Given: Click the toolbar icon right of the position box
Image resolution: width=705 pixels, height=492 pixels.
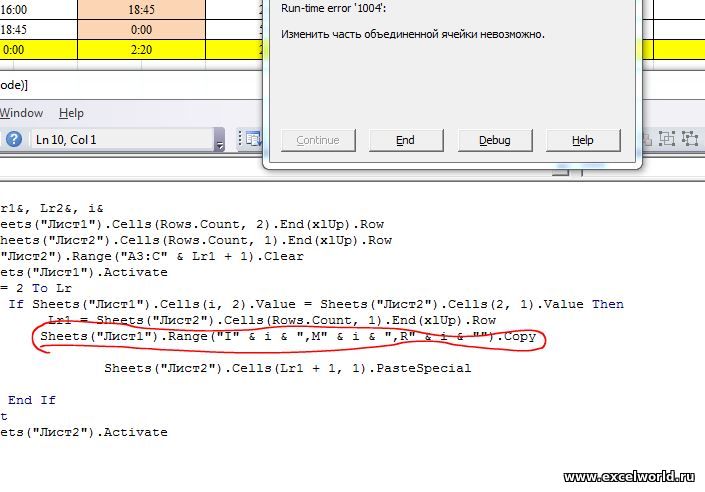Looking at the screenshot, I should click(252, 140).
